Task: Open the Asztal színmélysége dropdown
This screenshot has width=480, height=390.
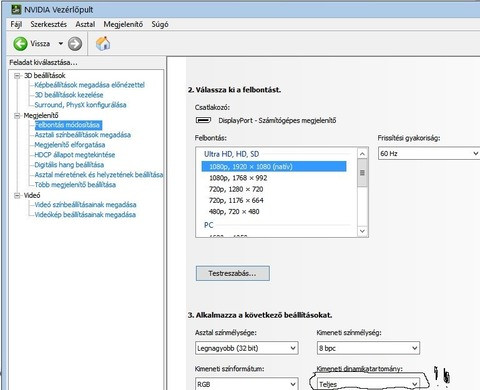Action: pos(247,348)
